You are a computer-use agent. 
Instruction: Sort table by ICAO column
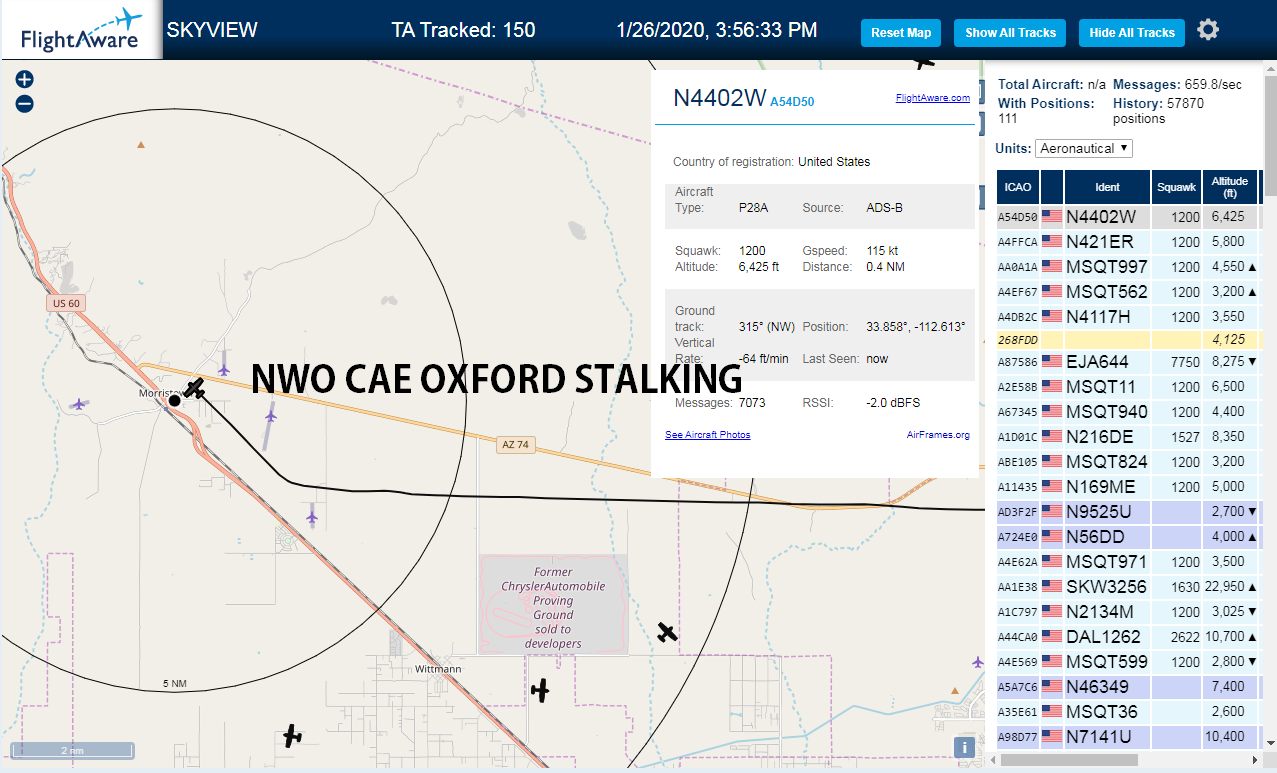point(1018,187)
